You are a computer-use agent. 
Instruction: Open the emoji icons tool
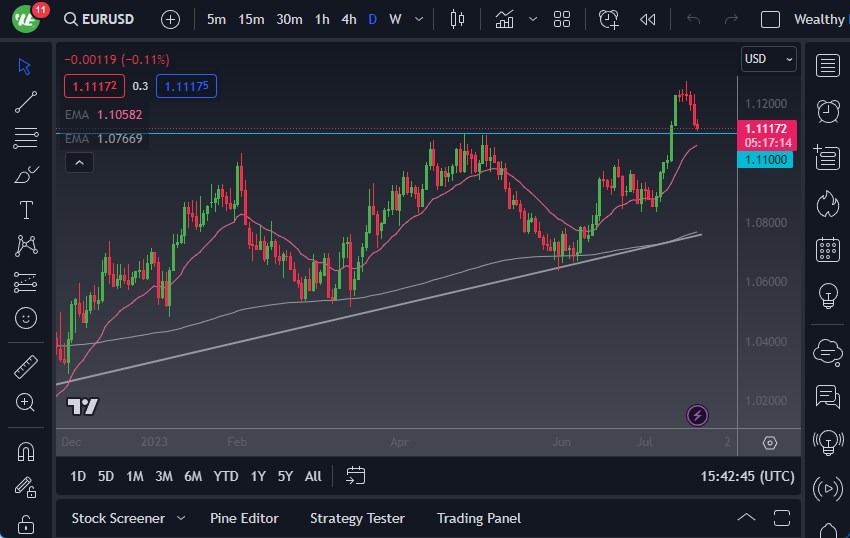coord(26,318)
